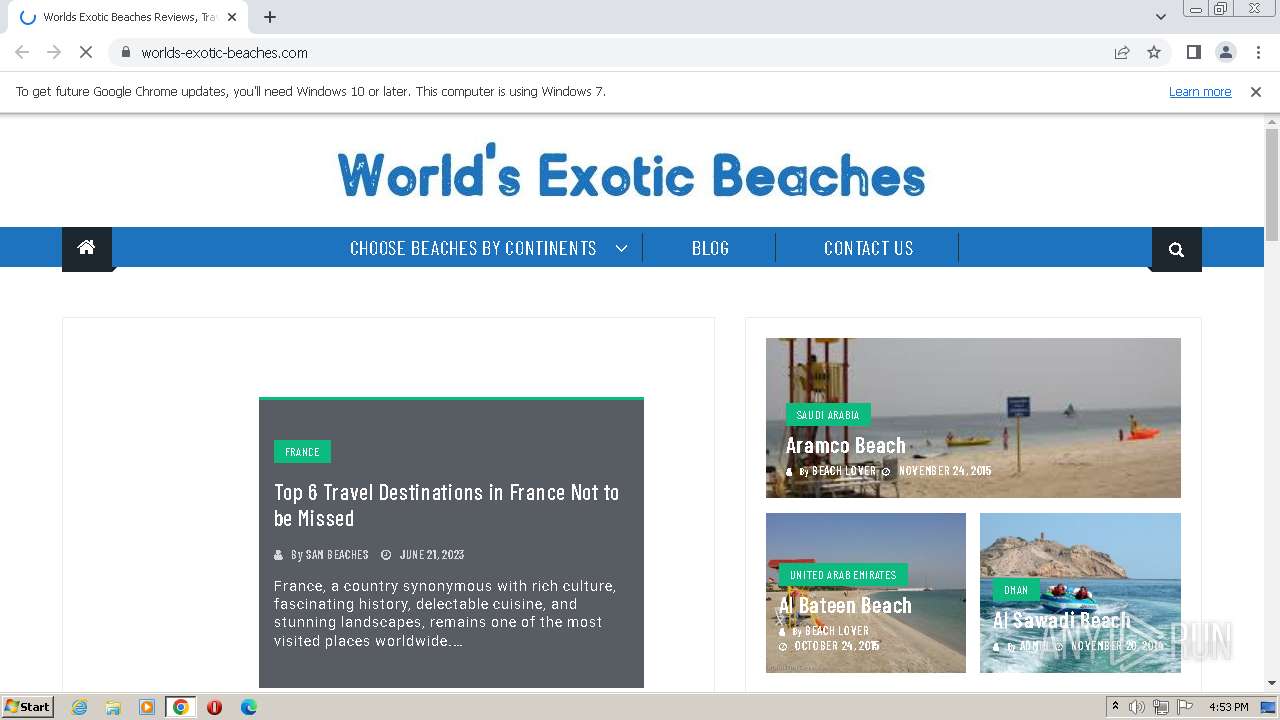Viewport: 1280px width, 720px height.
Task: Close the Worlds Exotic Beaches tab
Action: (232, 17)
